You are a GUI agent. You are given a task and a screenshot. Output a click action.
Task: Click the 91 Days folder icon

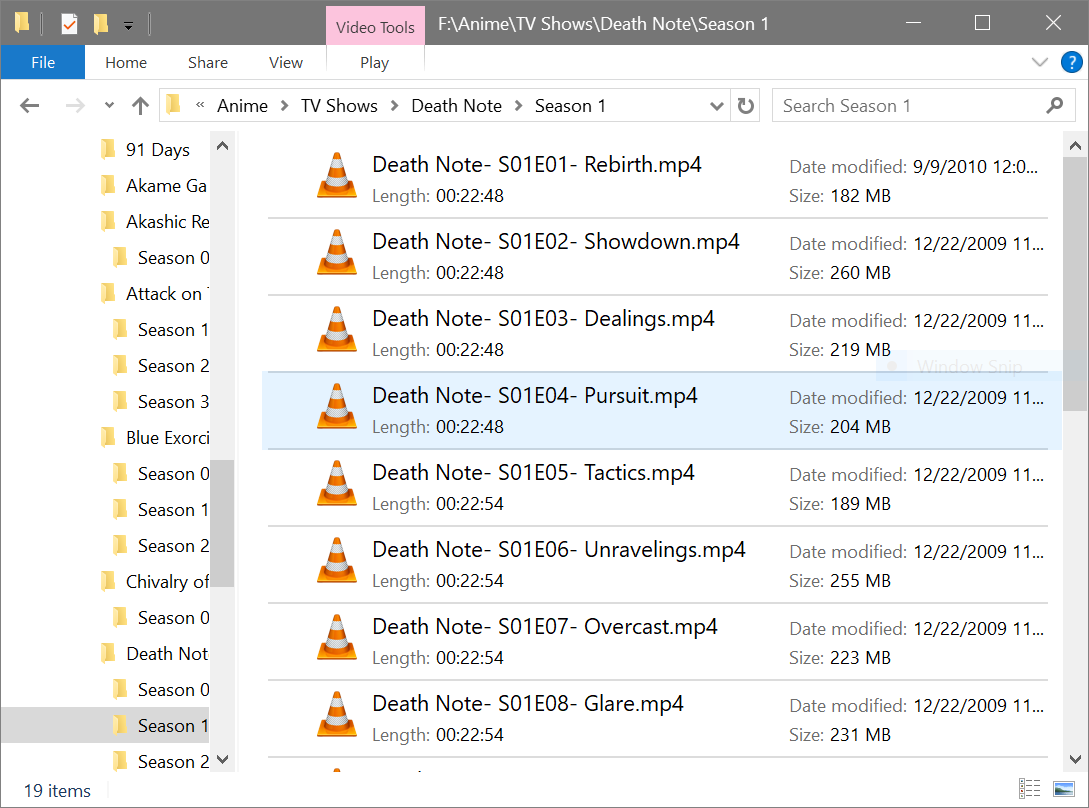(108, 149)
